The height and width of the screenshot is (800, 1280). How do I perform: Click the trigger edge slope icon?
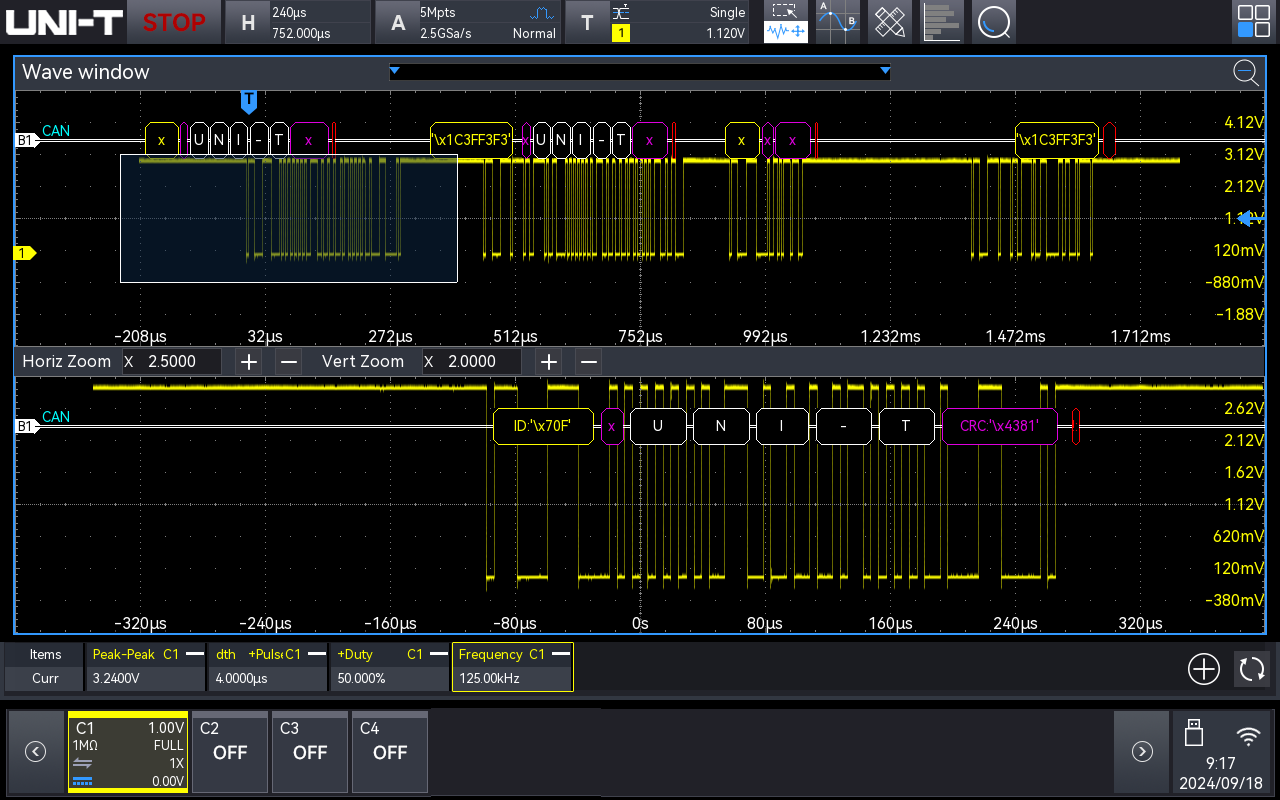pyautogui.click(x=621, y=12)
